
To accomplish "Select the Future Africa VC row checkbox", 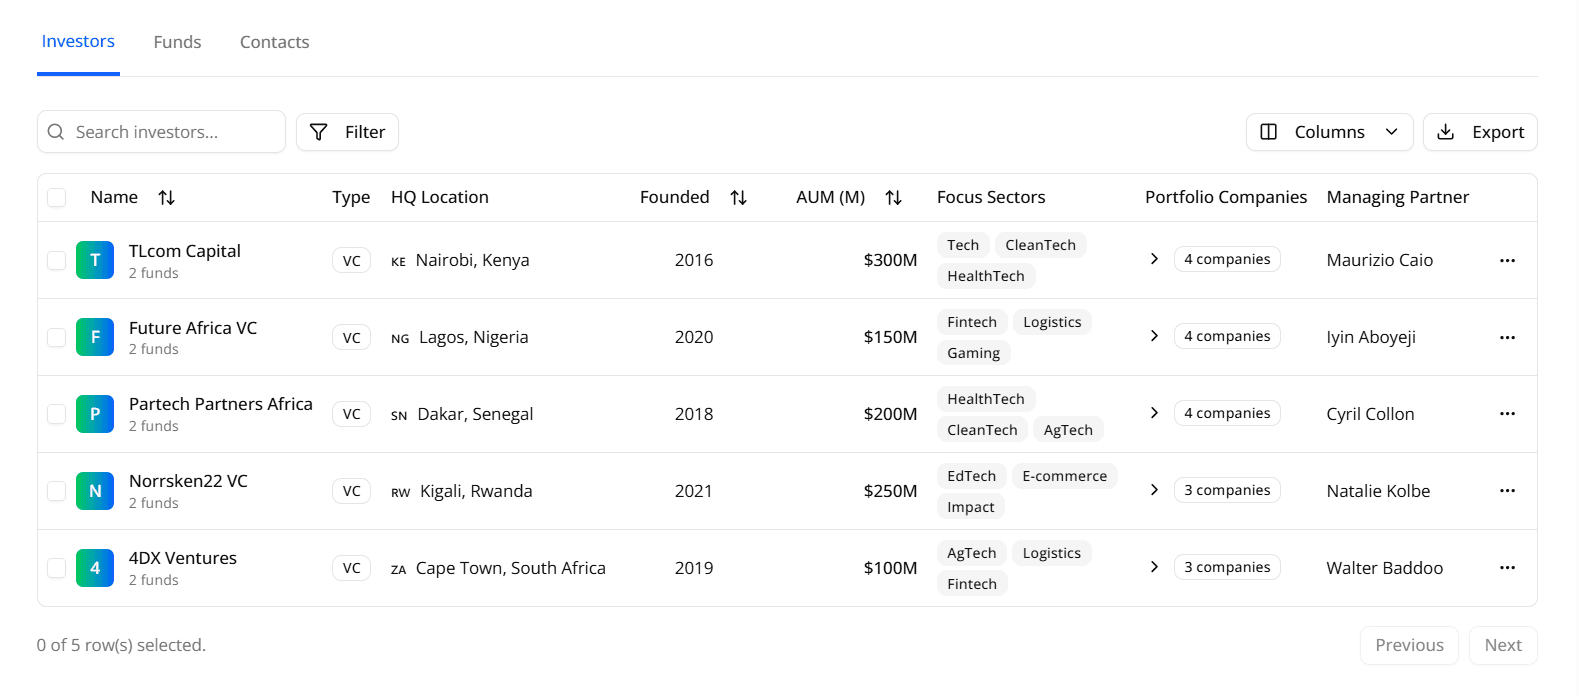I will [x=57, y=337].
